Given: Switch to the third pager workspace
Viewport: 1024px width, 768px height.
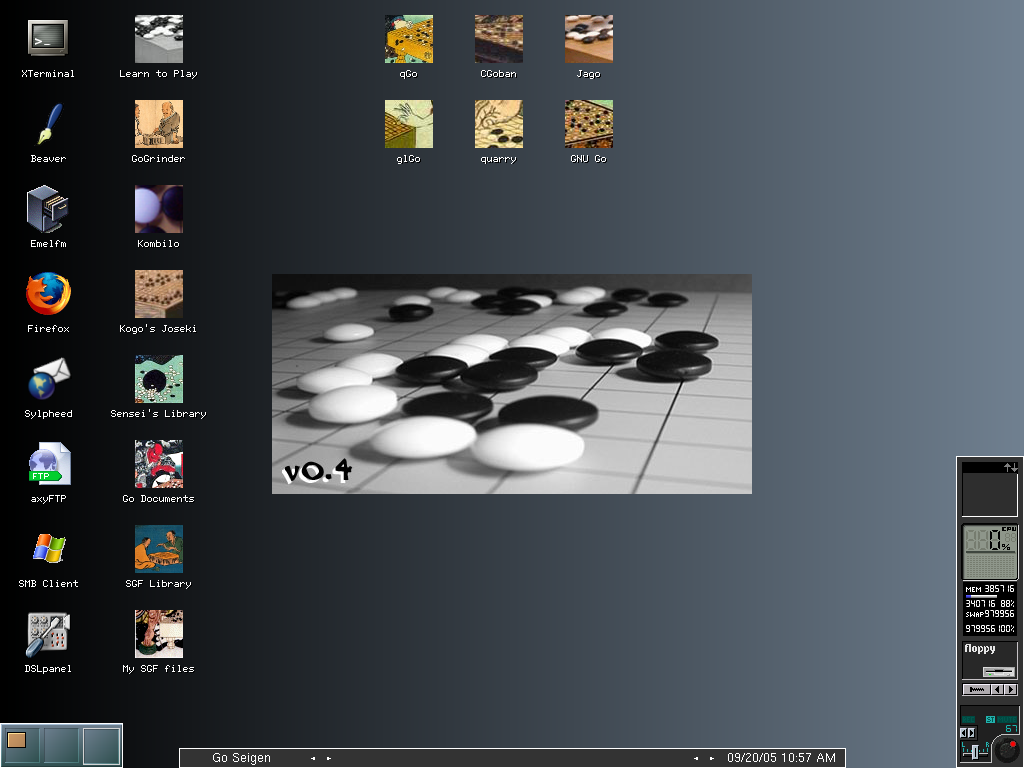Looking at the screenshot, I should click(x=101, y=745).
